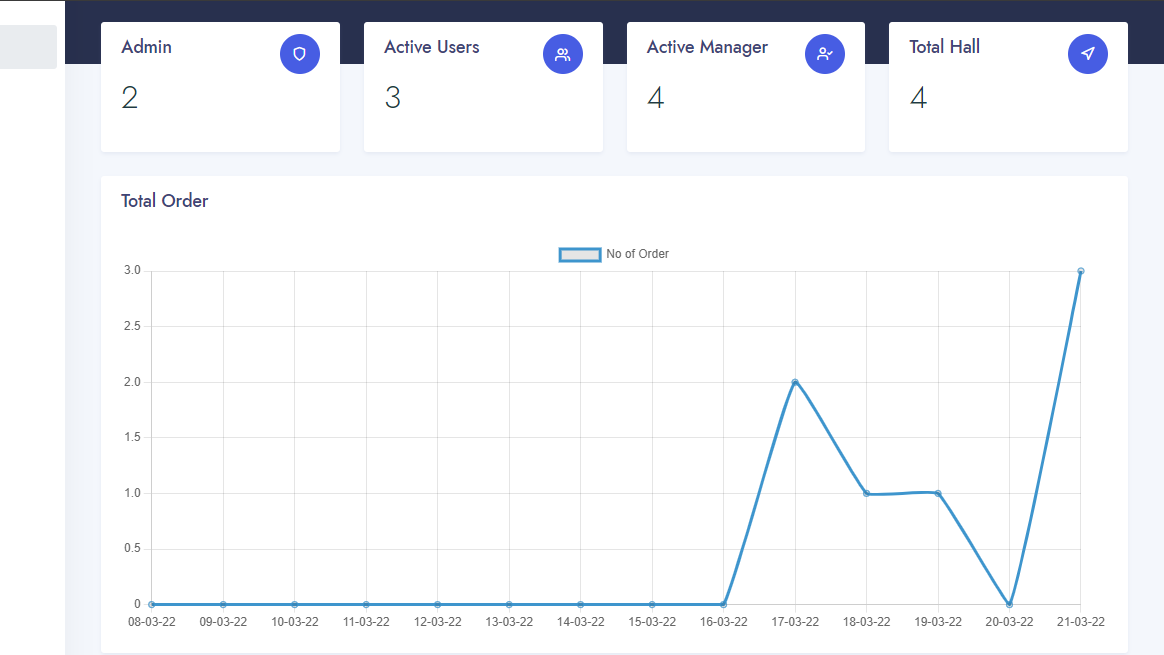Click the data point for 21-03-22
Screen dimensions: 1164x655
[1081, 271]
